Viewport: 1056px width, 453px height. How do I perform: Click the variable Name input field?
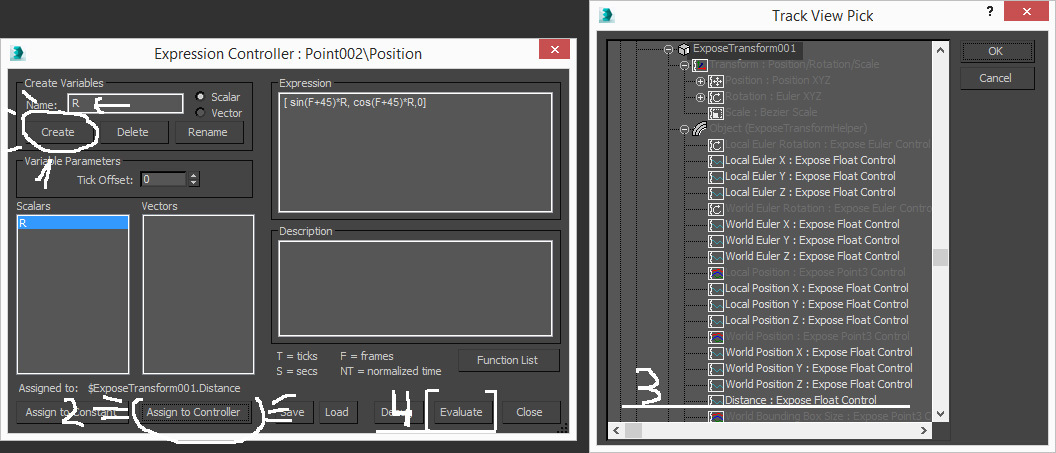click(125, 104)
